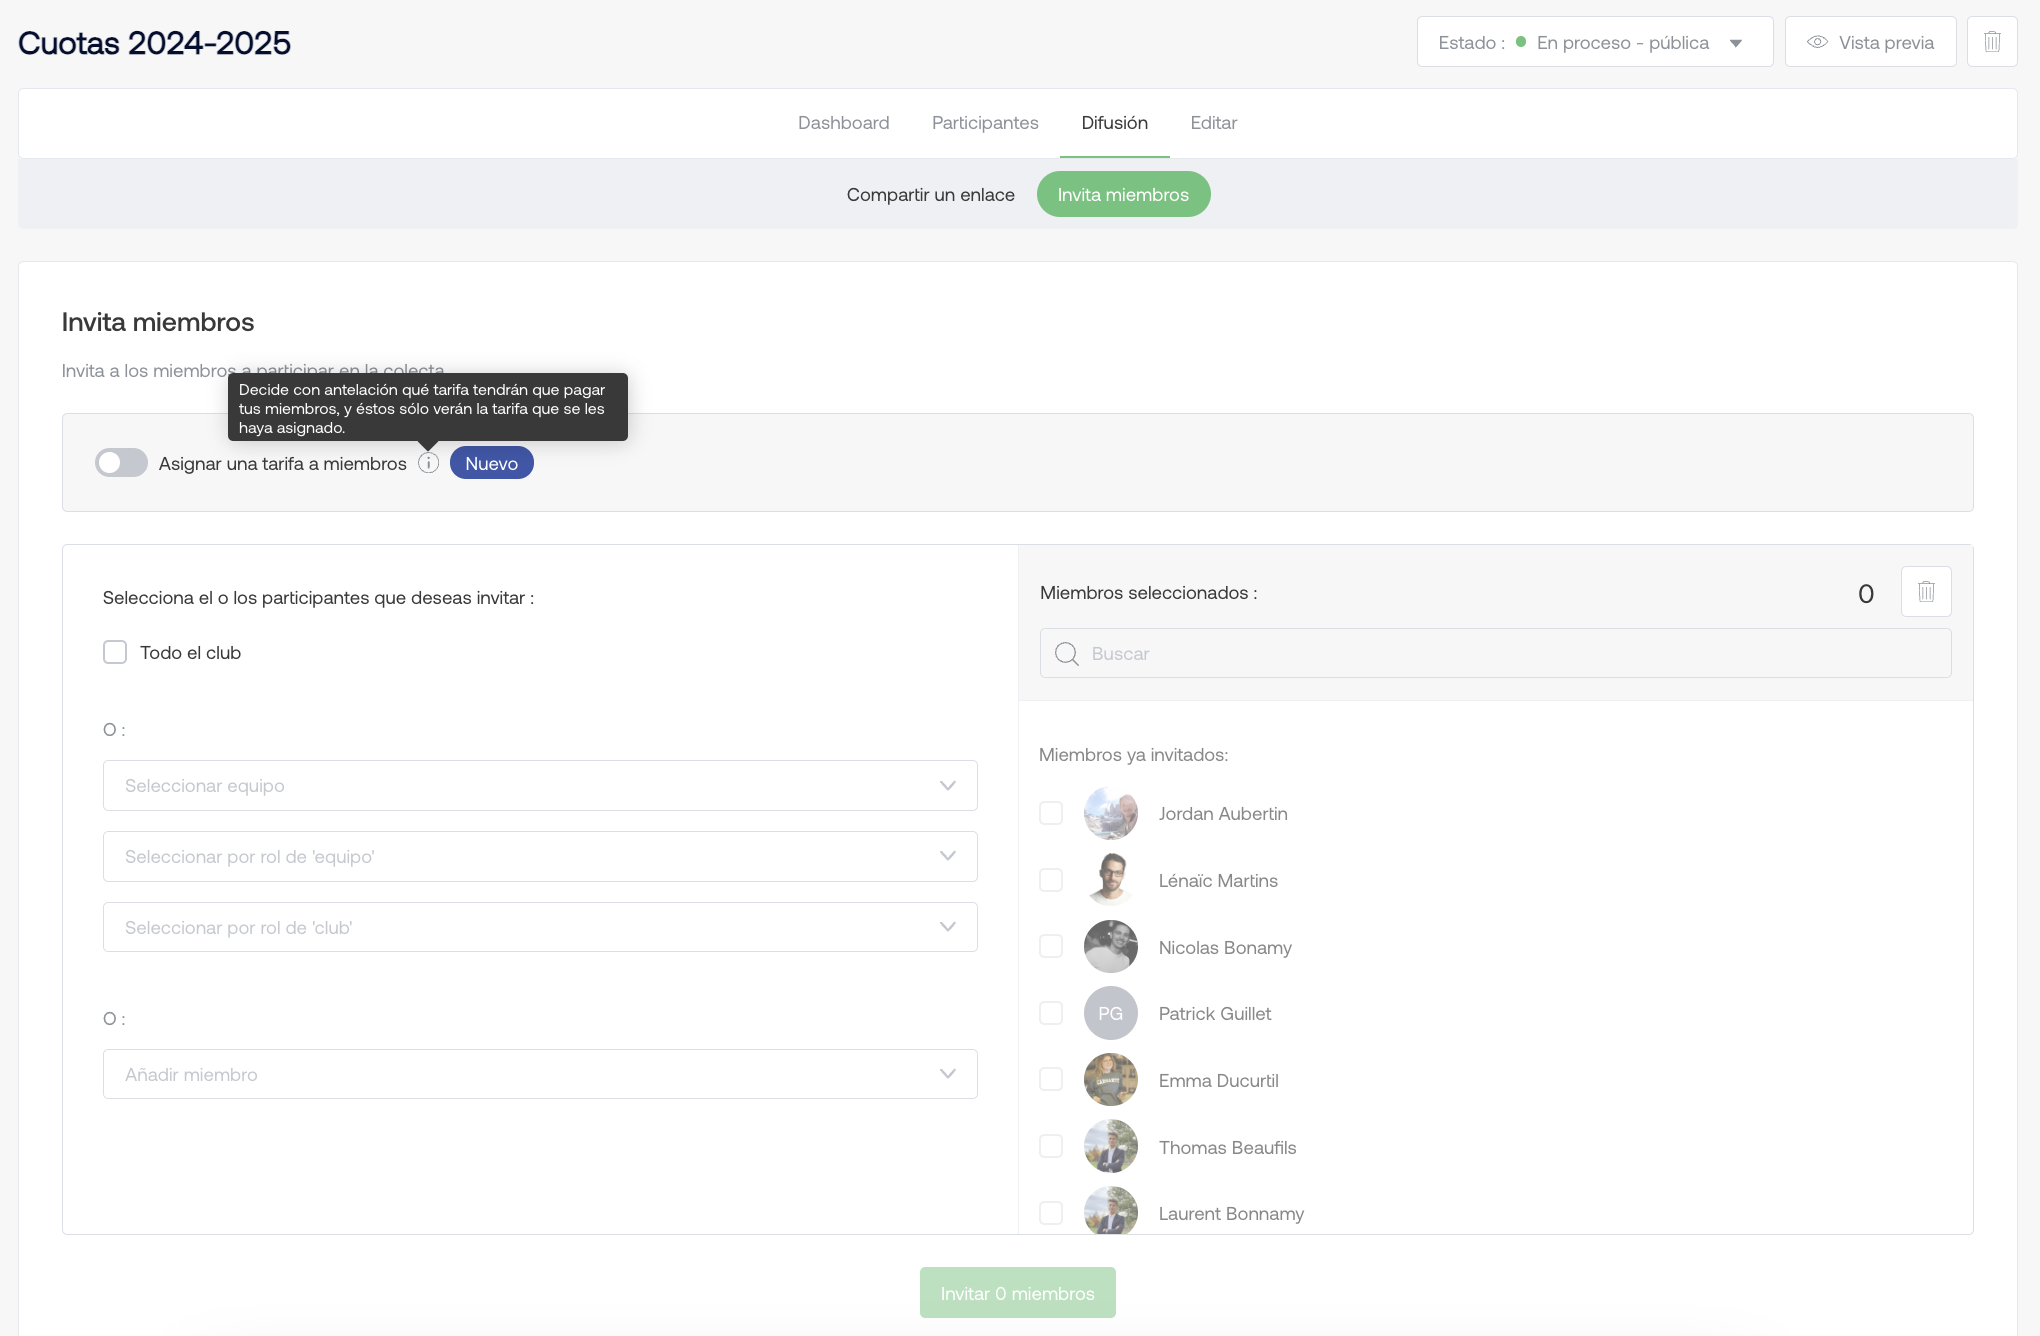Click the Cuotas 2024-2025 page title

(x=154, y=43)
